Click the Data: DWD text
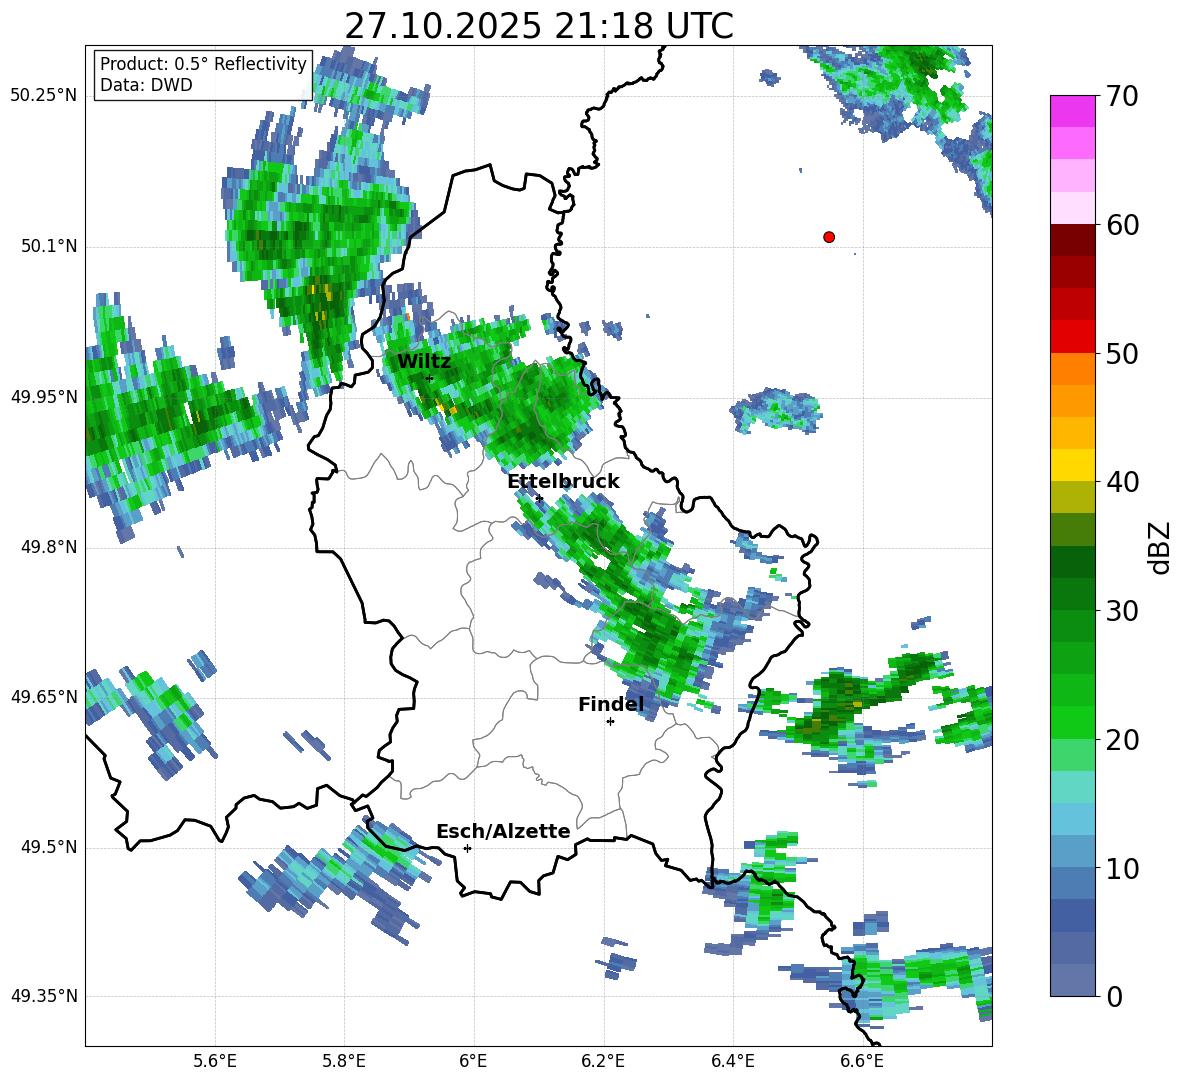The height and width of the screenshot is (1081, 1184). pyautogui.click(x=146, y=85)
